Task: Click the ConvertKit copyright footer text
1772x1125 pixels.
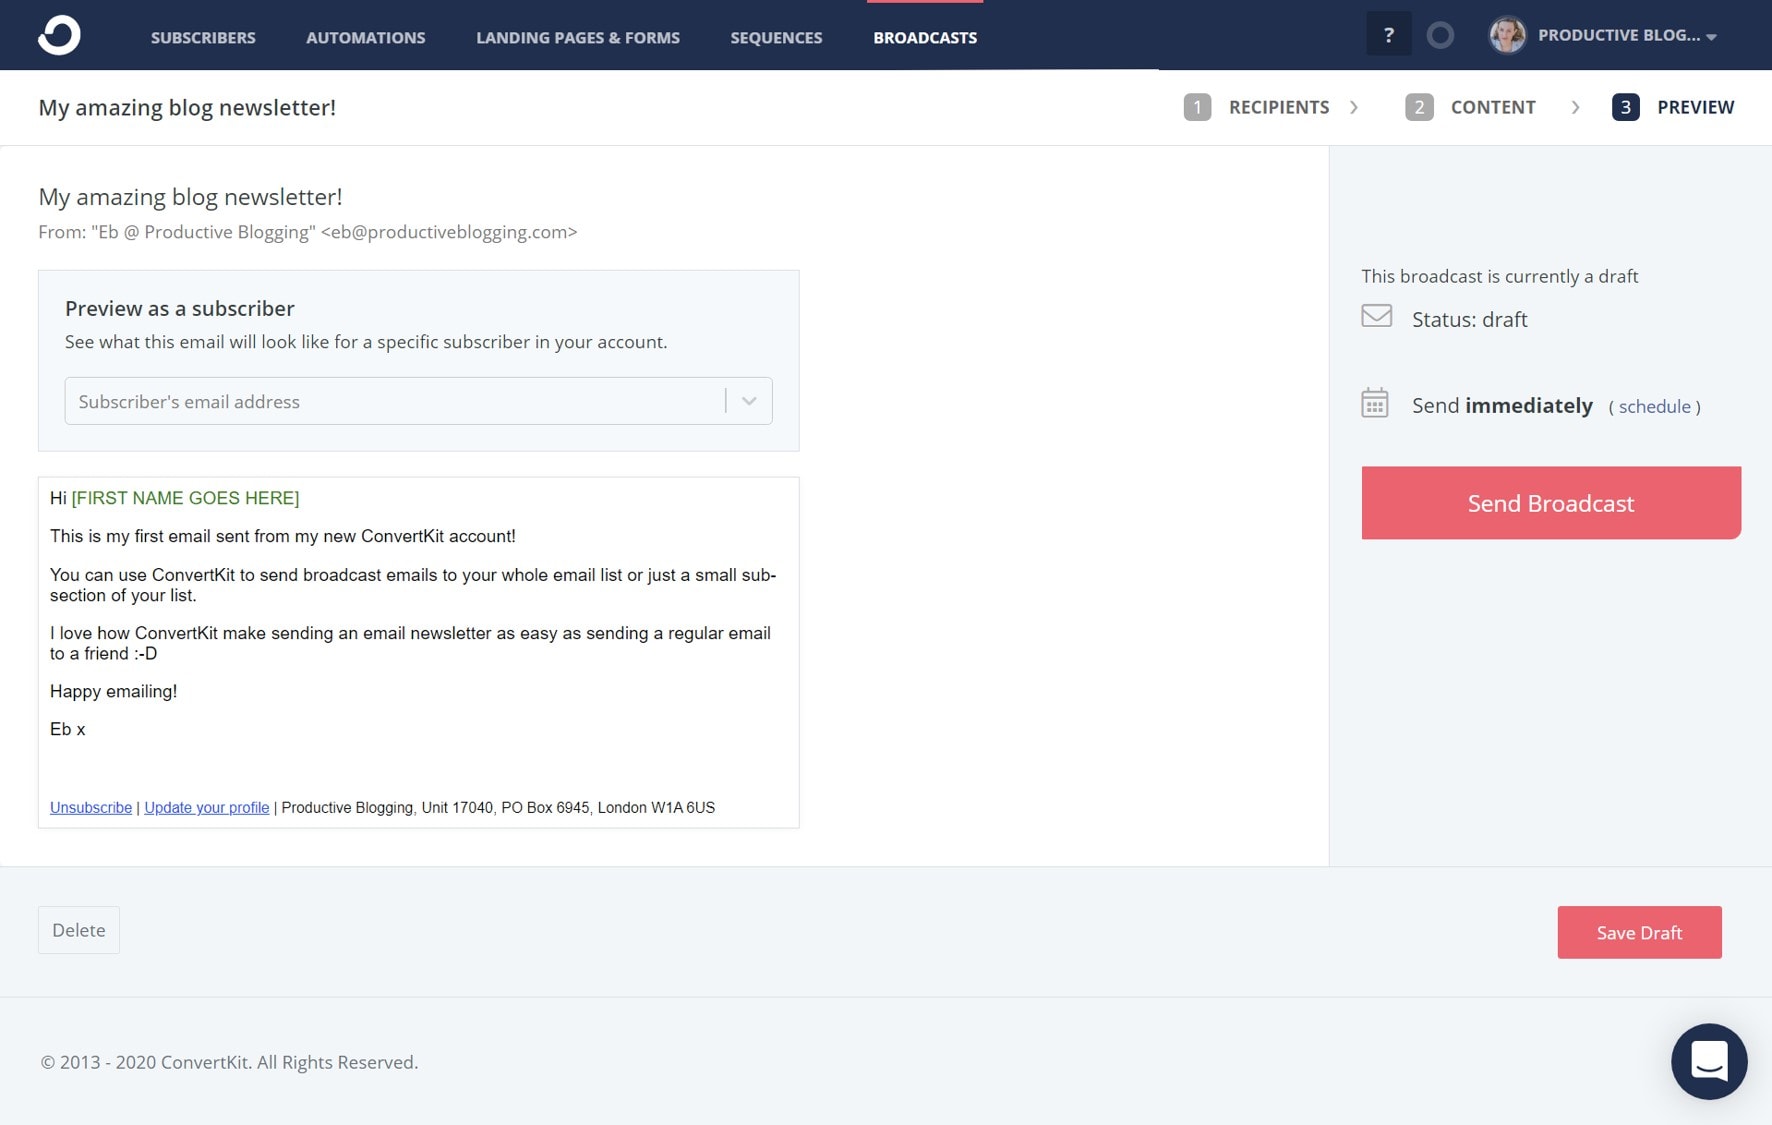Action: point(229,1062)
